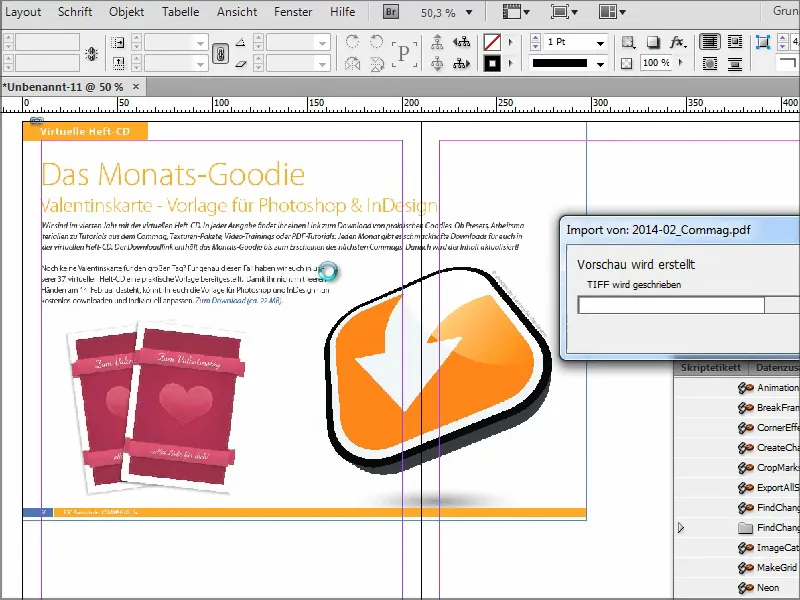Open the Layout menu
This screenshot has height=600, width=800.
(x=22, y=12)
